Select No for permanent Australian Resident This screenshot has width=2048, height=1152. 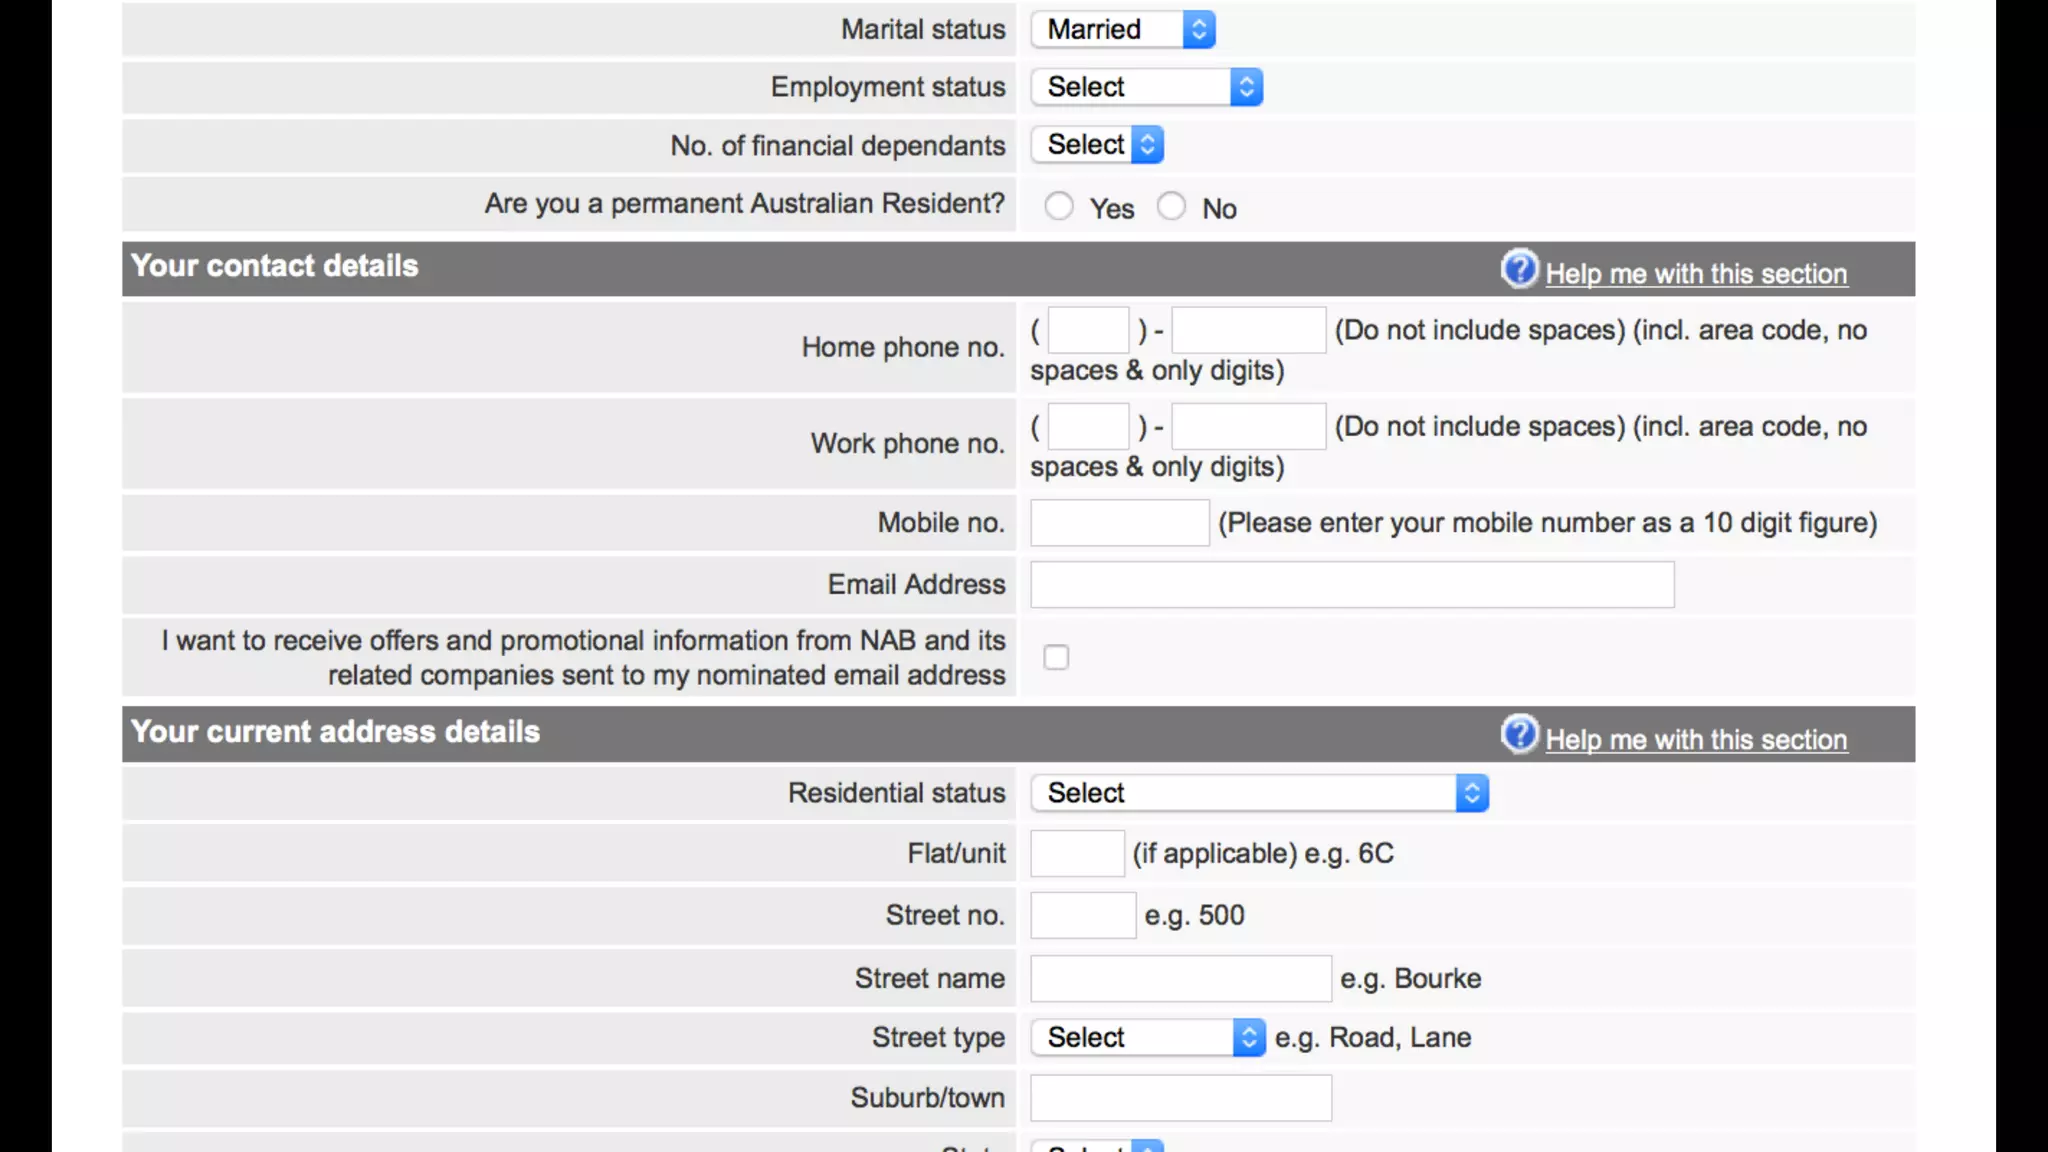[1171, 207]
